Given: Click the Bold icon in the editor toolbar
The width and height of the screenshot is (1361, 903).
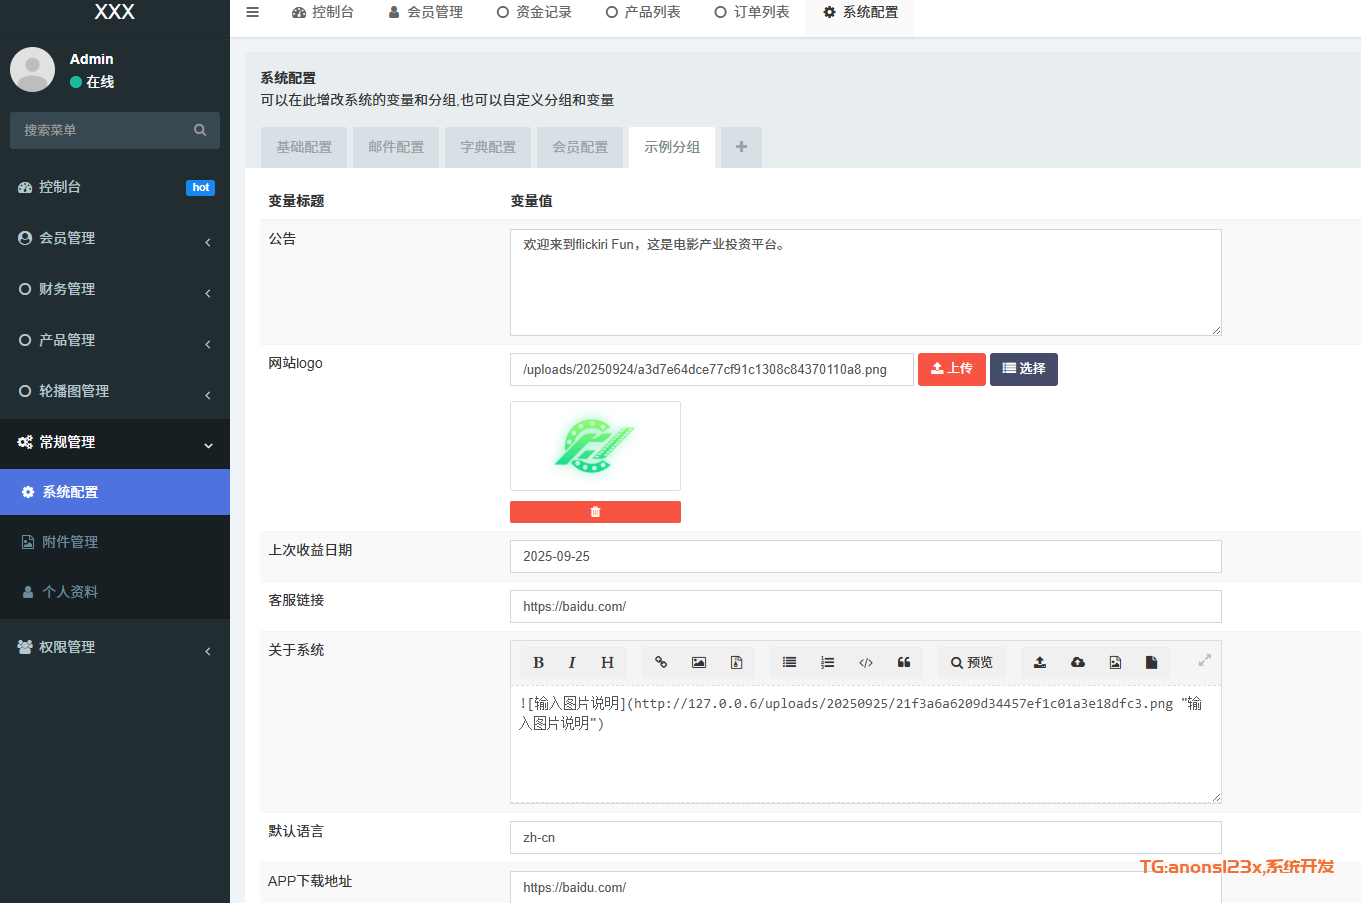Looking at the screenshot, I should click(x=538, y=662).
